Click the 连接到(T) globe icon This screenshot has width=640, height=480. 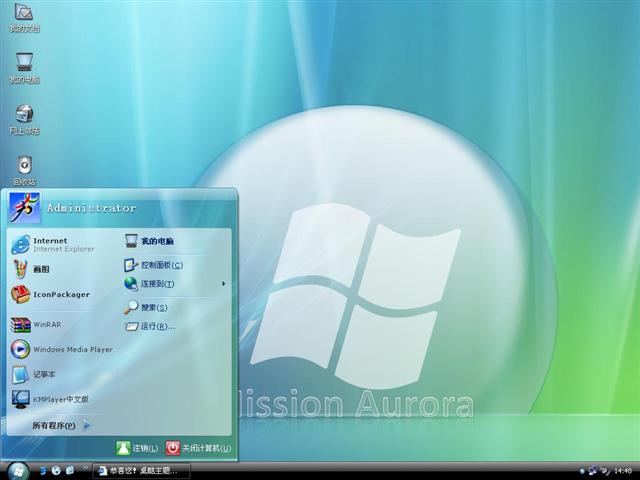[x=131, y=283]
